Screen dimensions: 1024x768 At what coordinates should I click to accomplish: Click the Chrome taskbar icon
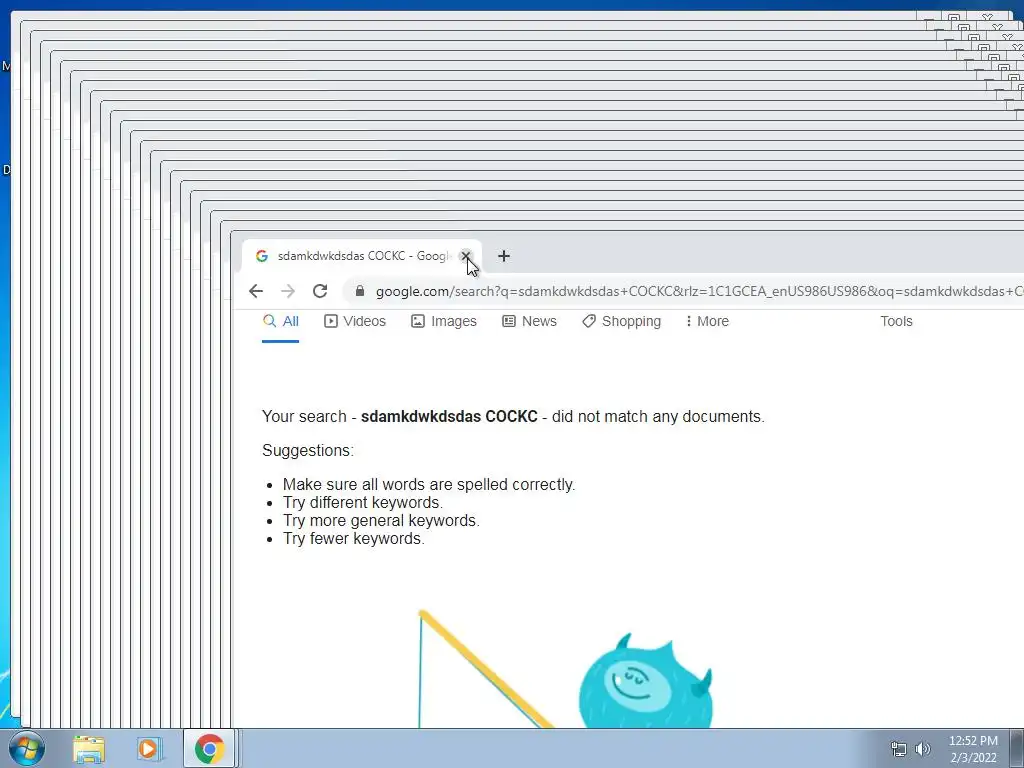tap(209, 749)
